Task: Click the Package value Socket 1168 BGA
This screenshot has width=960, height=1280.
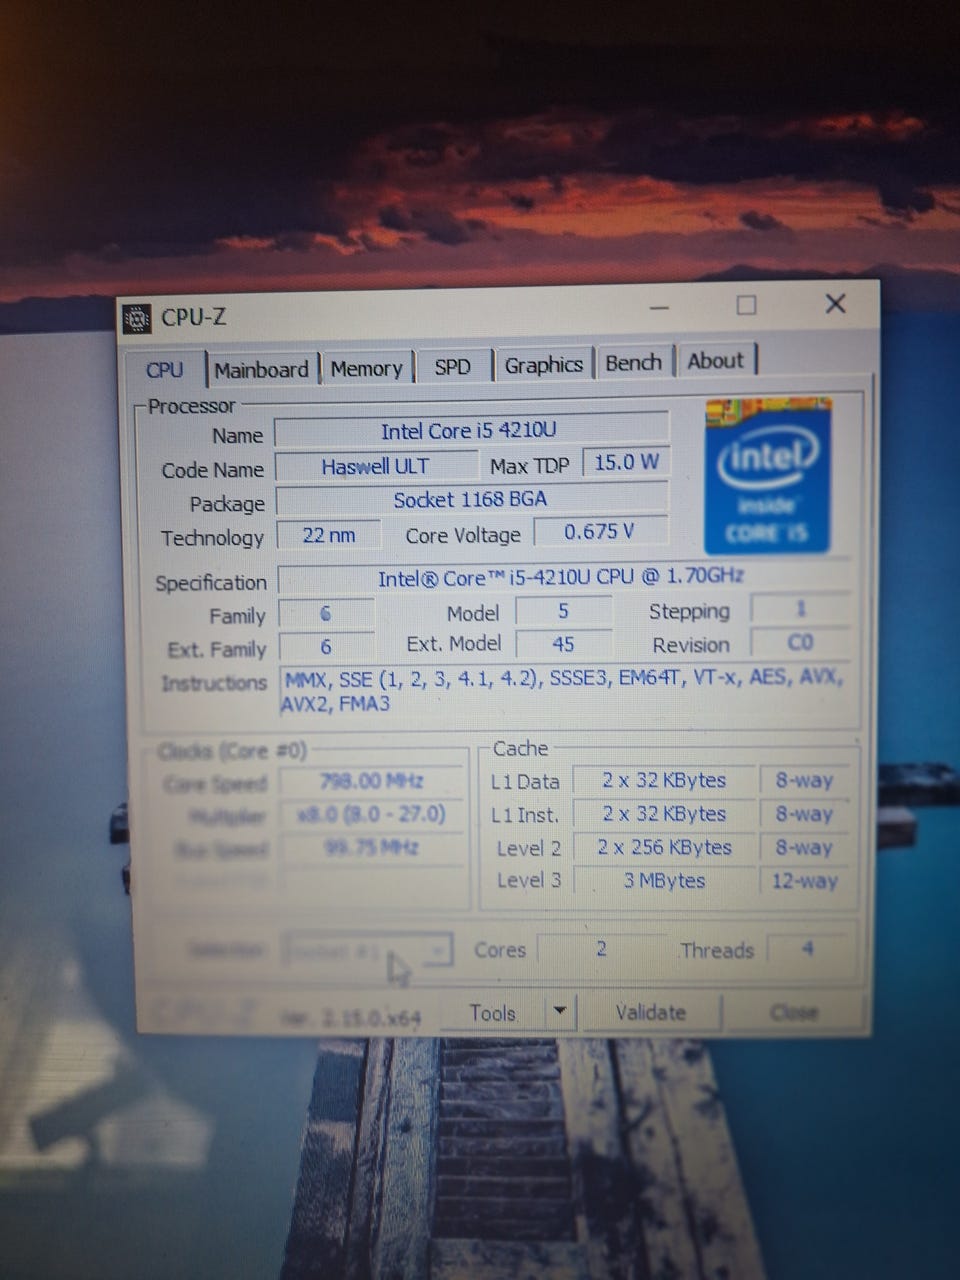Action: pos(470,499)
